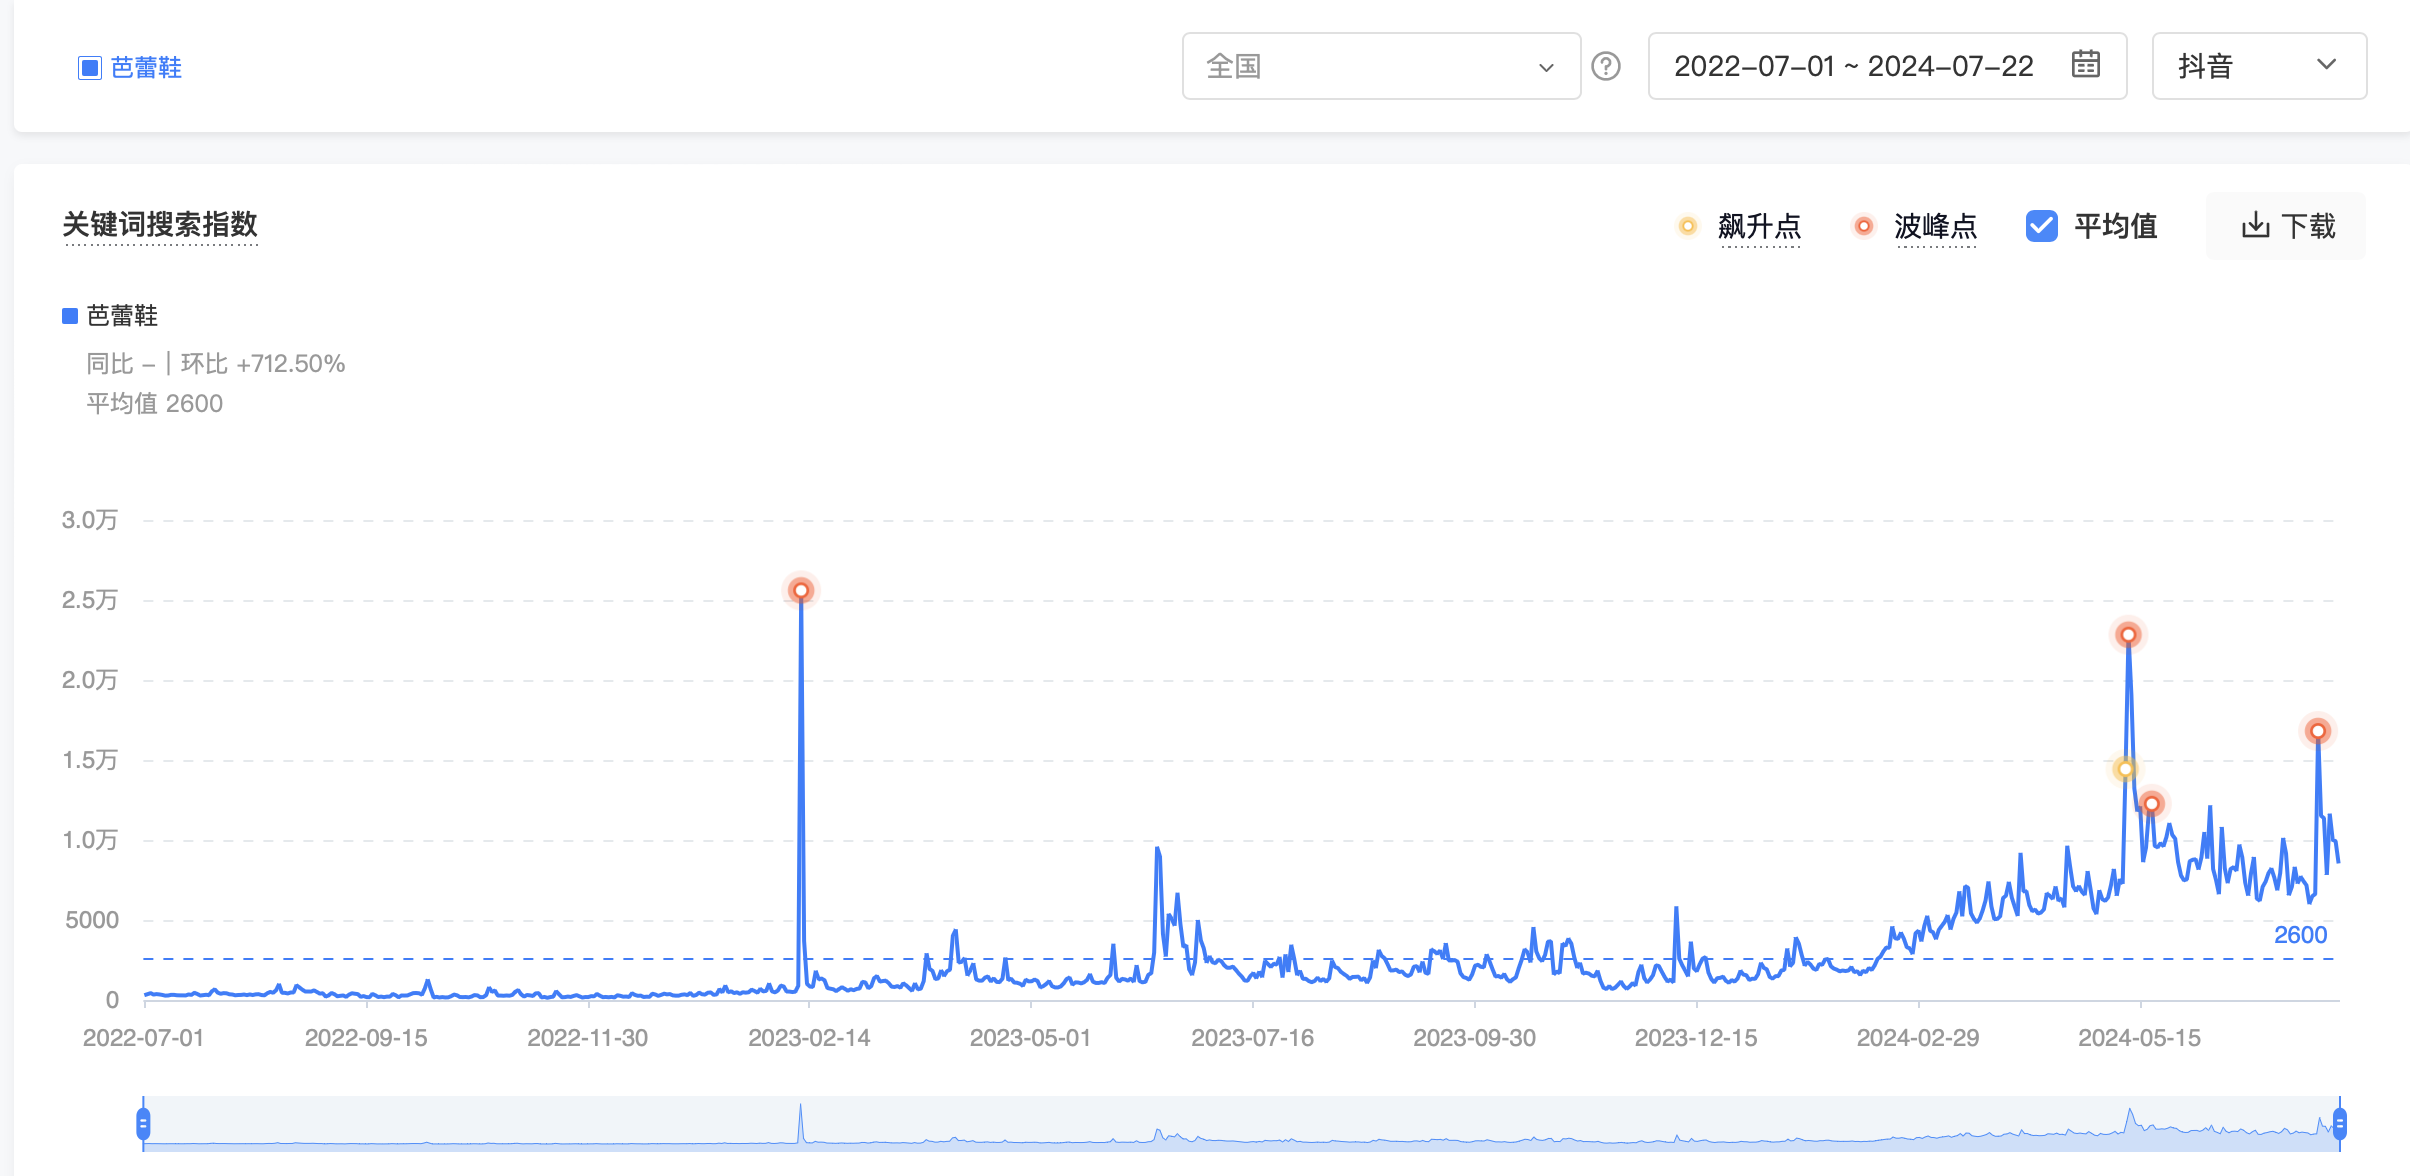Expand the 全国 region dropdown
Image resolution: width=2410 pixels, height=1176 pixels.
point(1380,66)
